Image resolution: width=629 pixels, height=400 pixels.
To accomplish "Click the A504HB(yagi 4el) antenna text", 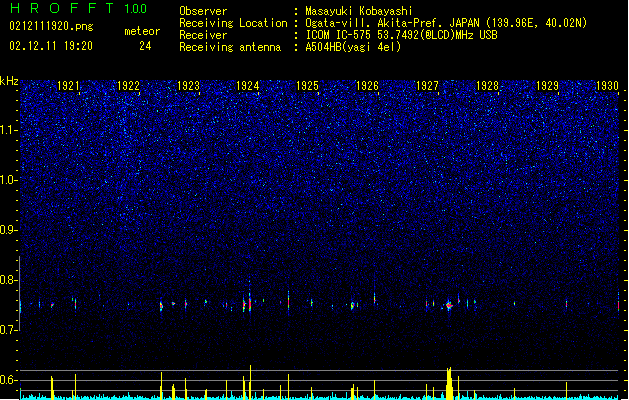I will point(353,47).
